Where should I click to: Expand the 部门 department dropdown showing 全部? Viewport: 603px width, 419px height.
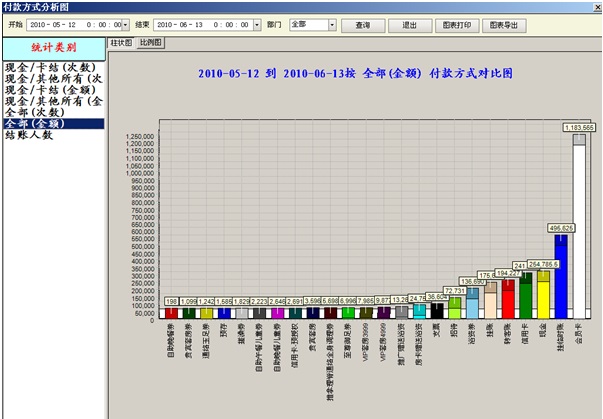332,25
